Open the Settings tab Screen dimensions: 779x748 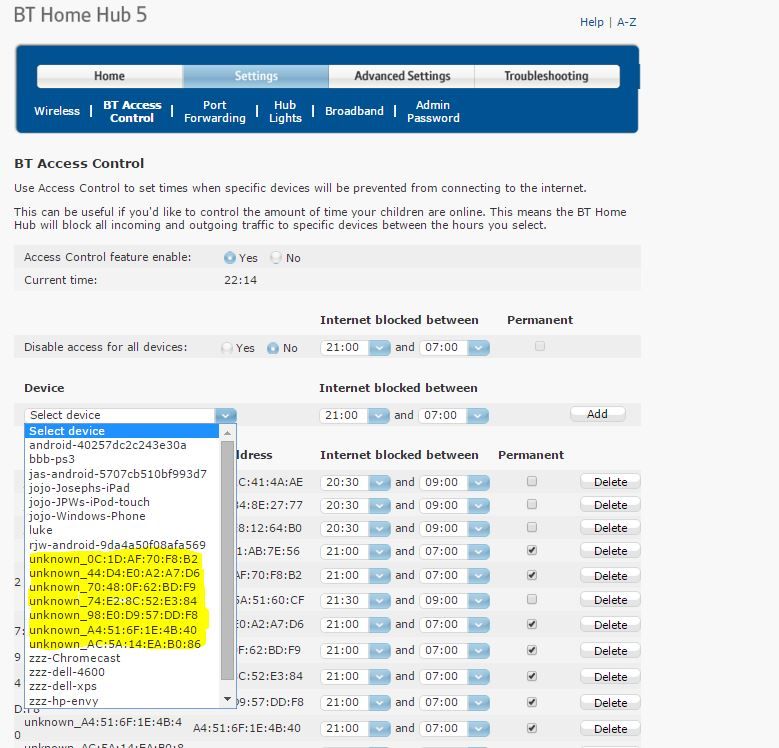click(256, 76)
